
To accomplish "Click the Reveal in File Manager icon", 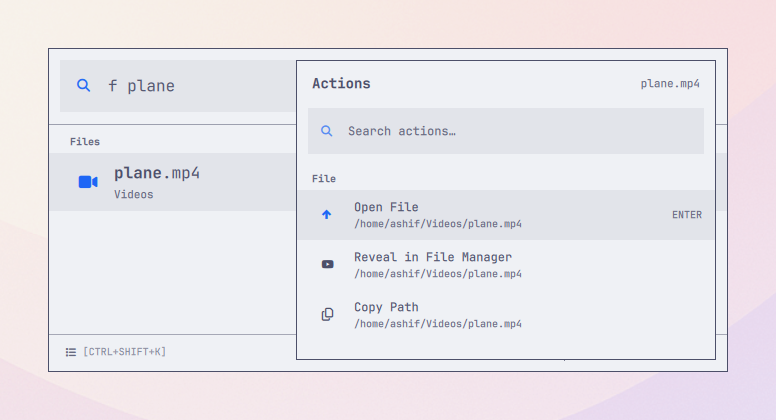I will (x=328, y=264).
